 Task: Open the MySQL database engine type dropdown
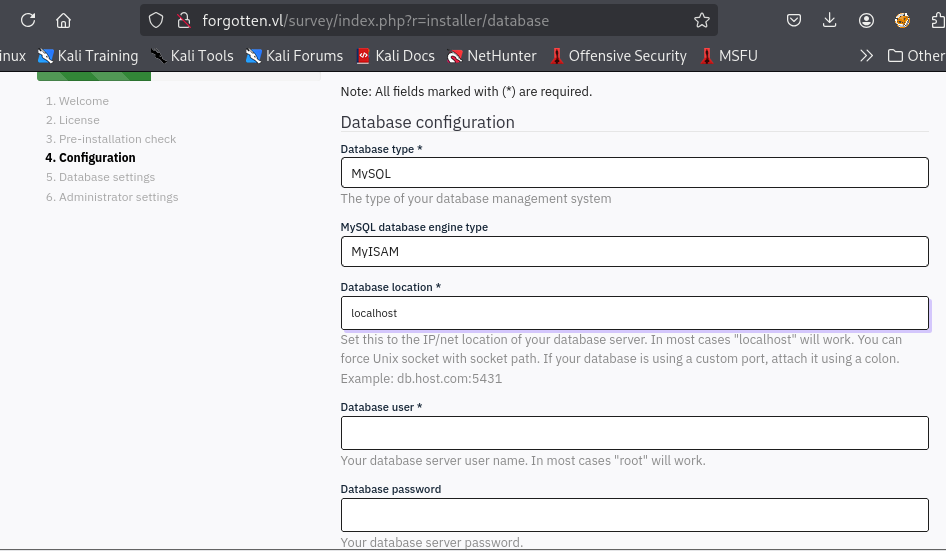point(634,251)
